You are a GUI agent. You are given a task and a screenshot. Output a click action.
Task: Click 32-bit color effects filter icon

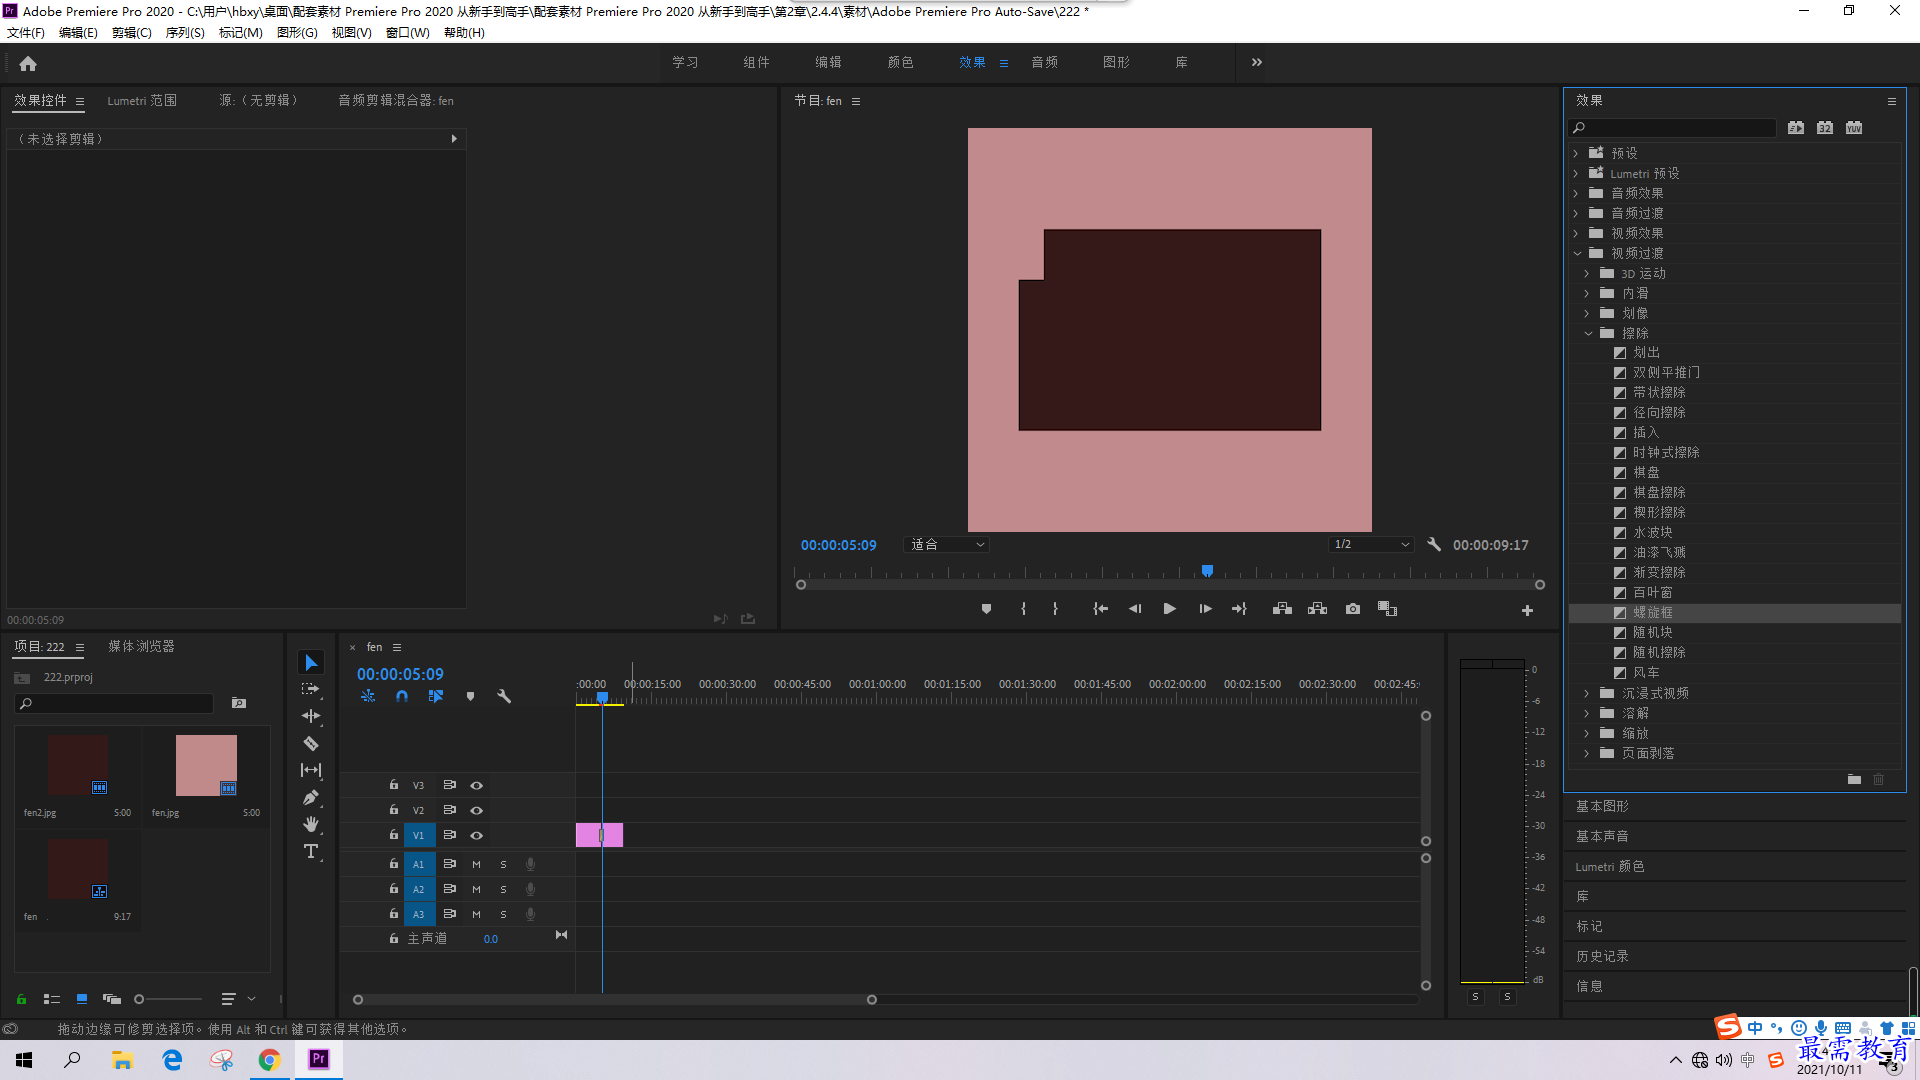1825,128
